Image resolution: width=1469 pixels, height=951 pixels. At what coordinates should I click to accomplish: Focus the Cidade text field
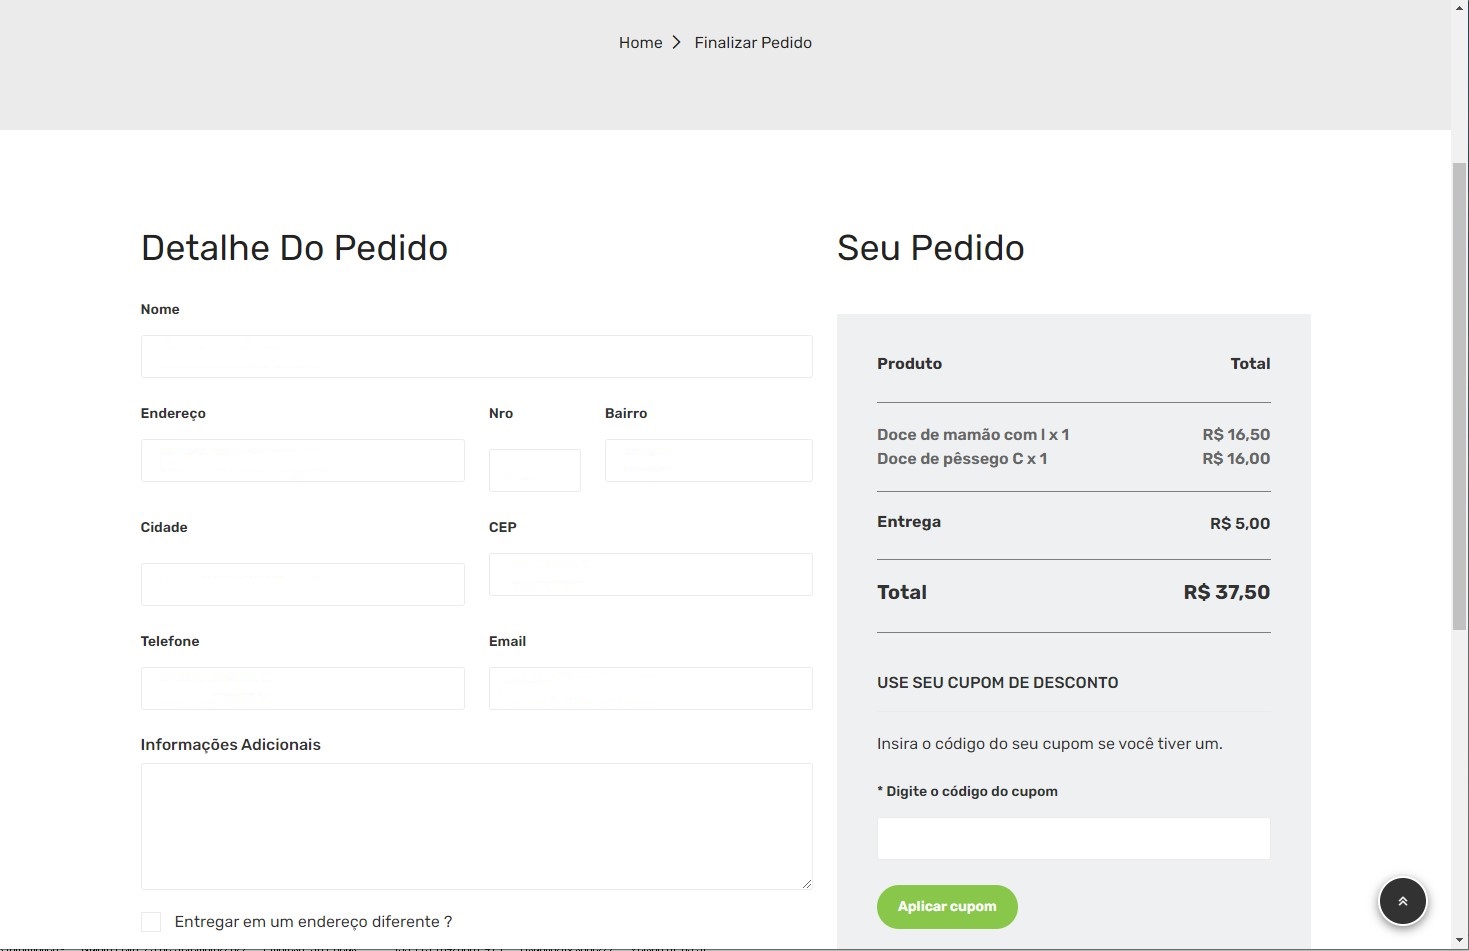pos(302,584)
